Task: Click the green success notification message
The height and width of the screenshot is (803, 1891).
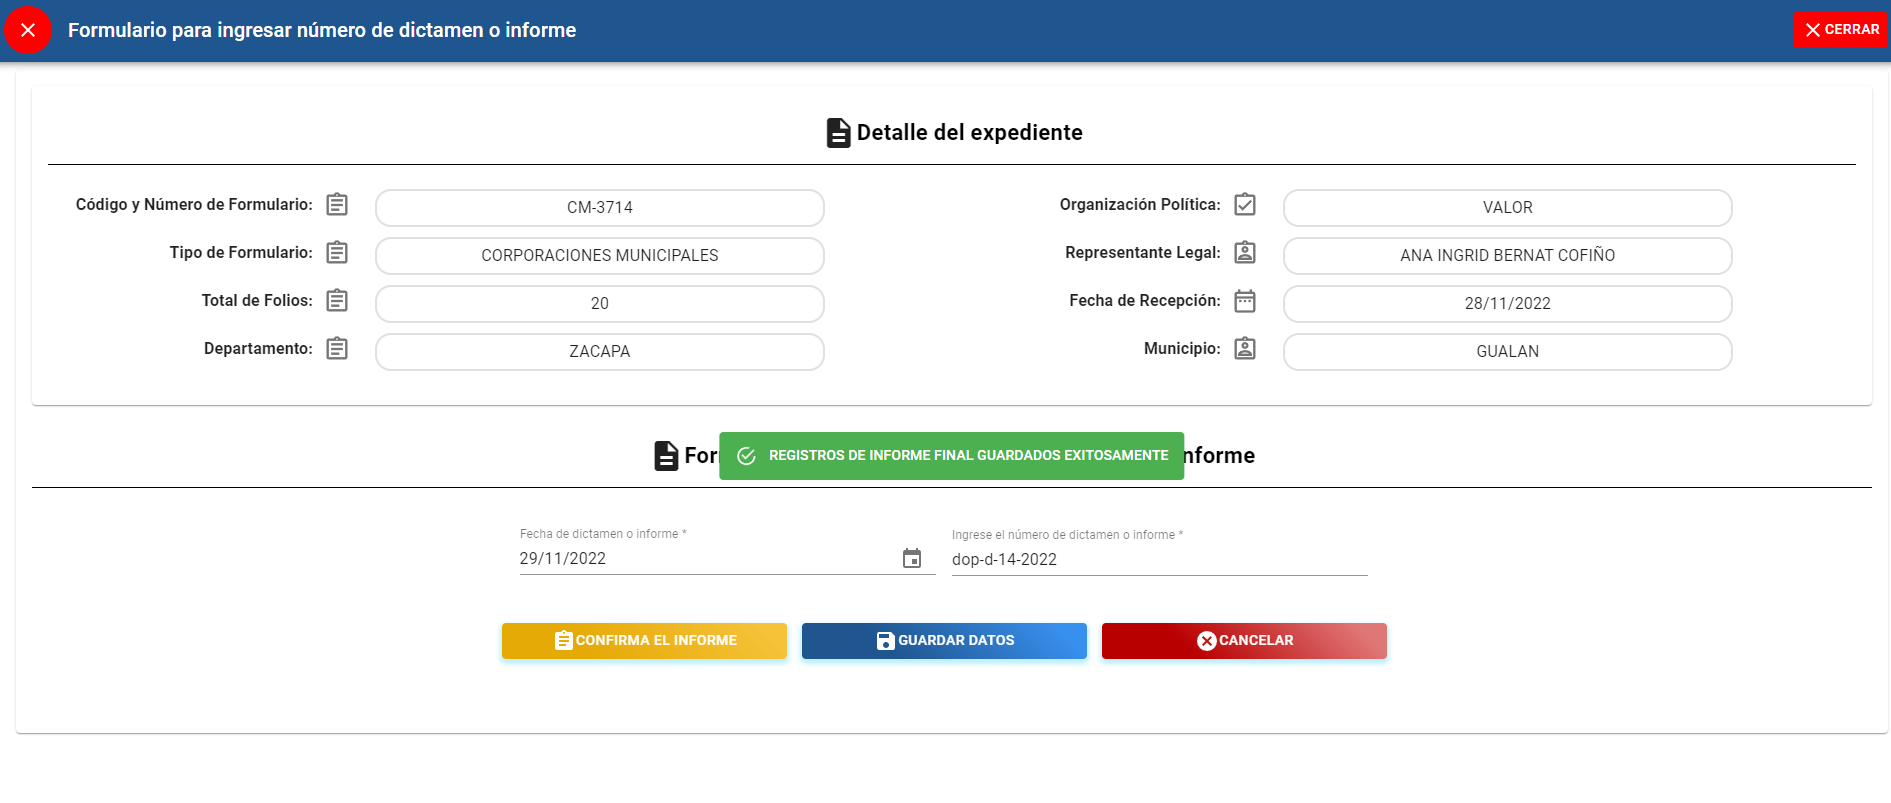Action: click(951, 456)
